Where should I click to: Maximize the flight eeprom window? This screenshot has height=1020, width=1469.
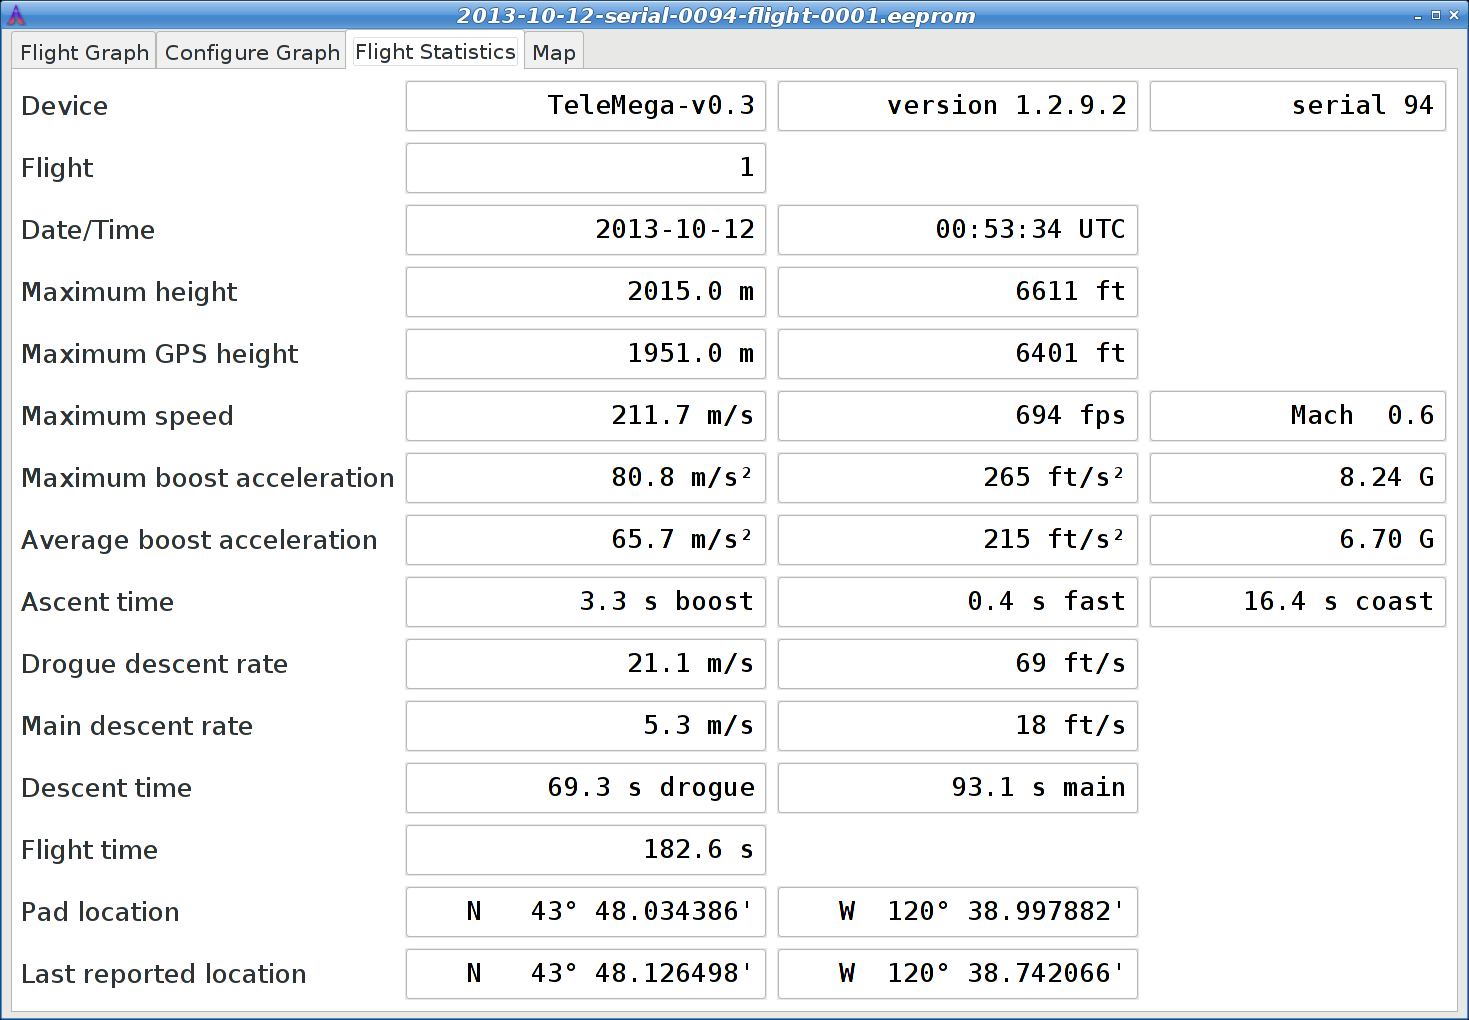pos(1436,15)
